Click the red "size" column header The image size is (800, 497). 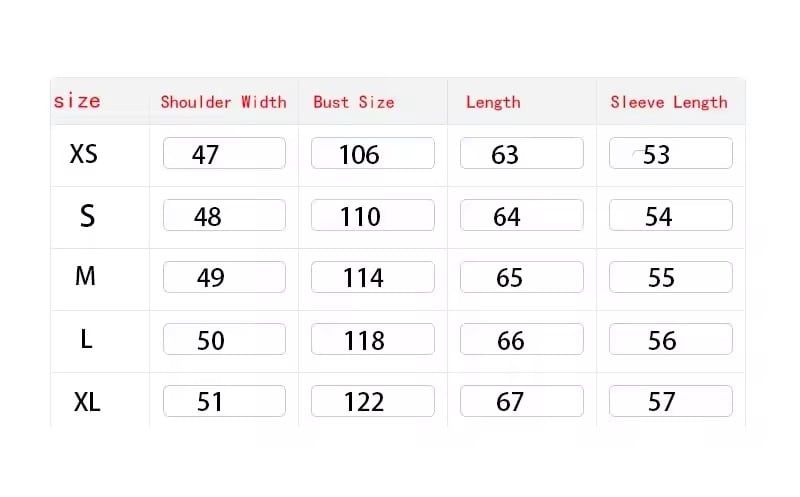pyautogui.click(x=77, y=101)
